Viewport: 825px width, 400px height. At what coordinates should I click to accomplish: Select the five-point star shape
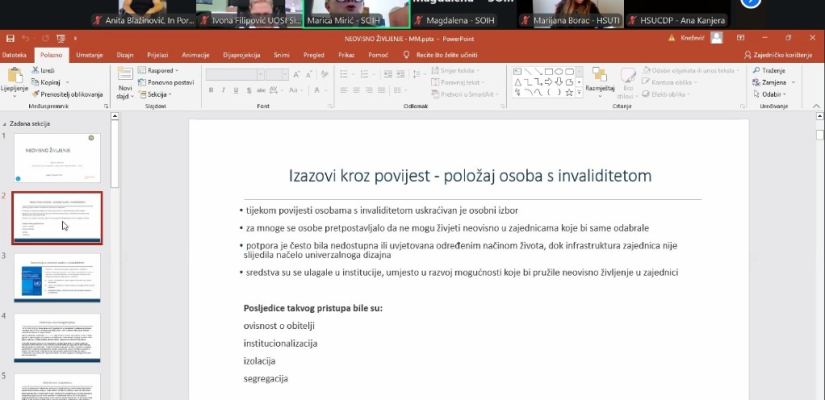[569, 93]
